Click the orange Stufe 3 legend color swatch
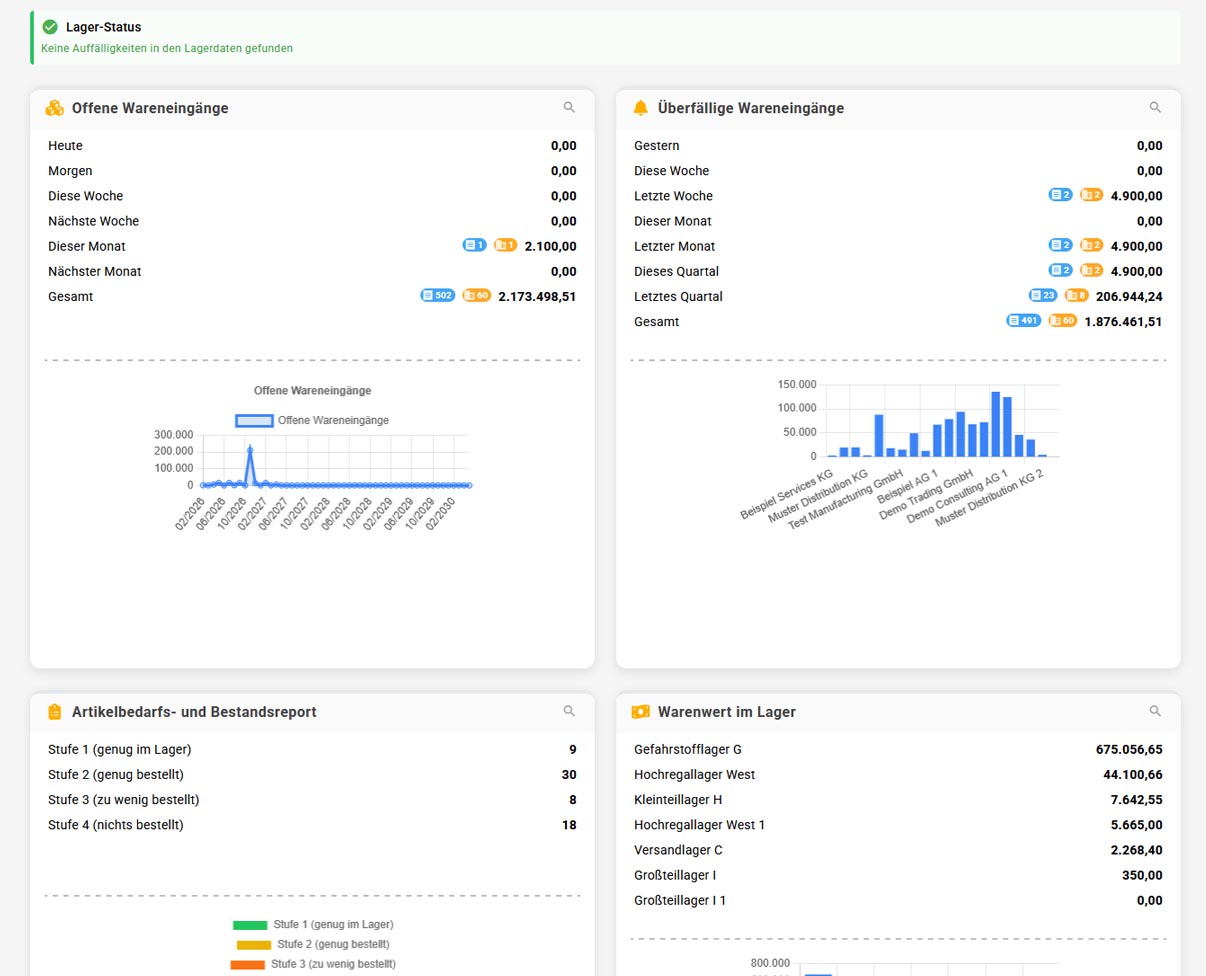Image resolution: width=1206 pixels, height=976 pixels. pos(247,964)
